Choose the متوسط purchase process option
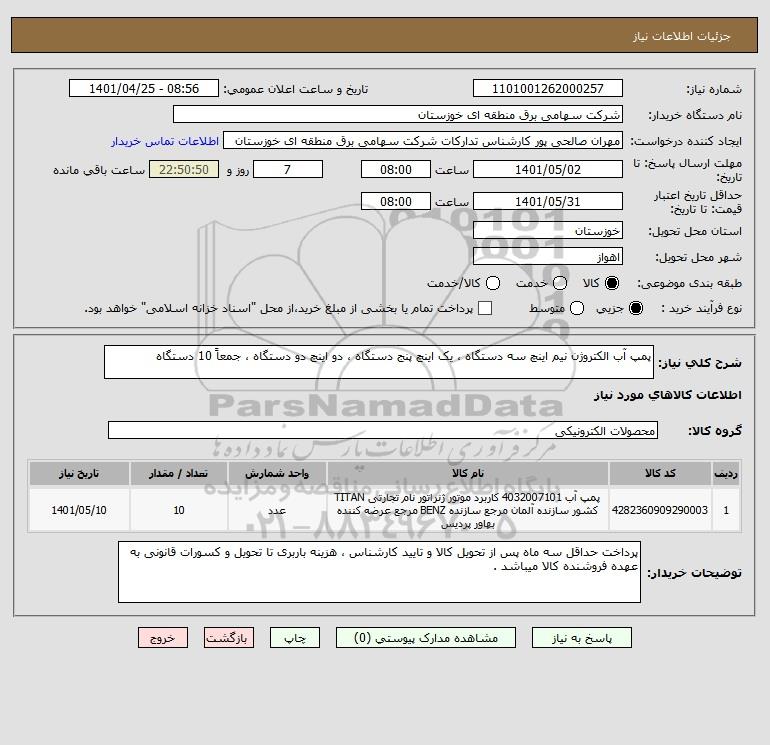This screenshot has width=770, height=745. click(x=577, y=308)
